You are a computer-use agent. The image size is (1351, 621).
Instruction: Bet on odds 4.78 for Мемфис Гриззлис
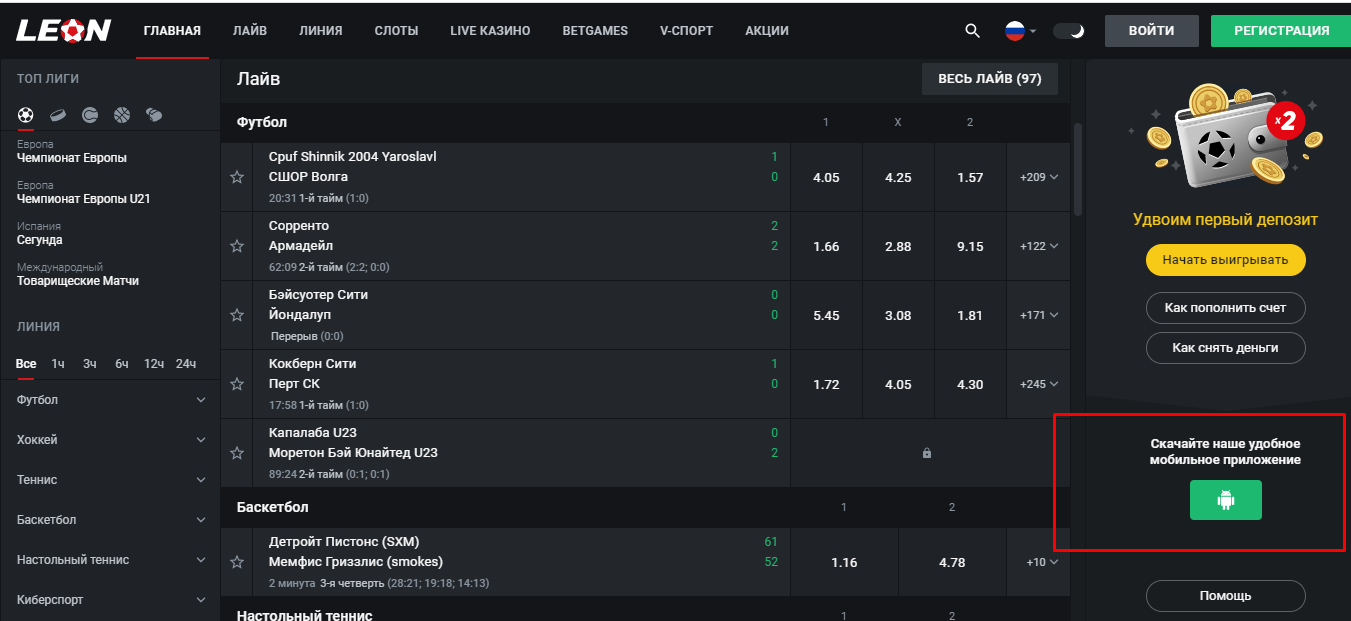coord(952,562)
